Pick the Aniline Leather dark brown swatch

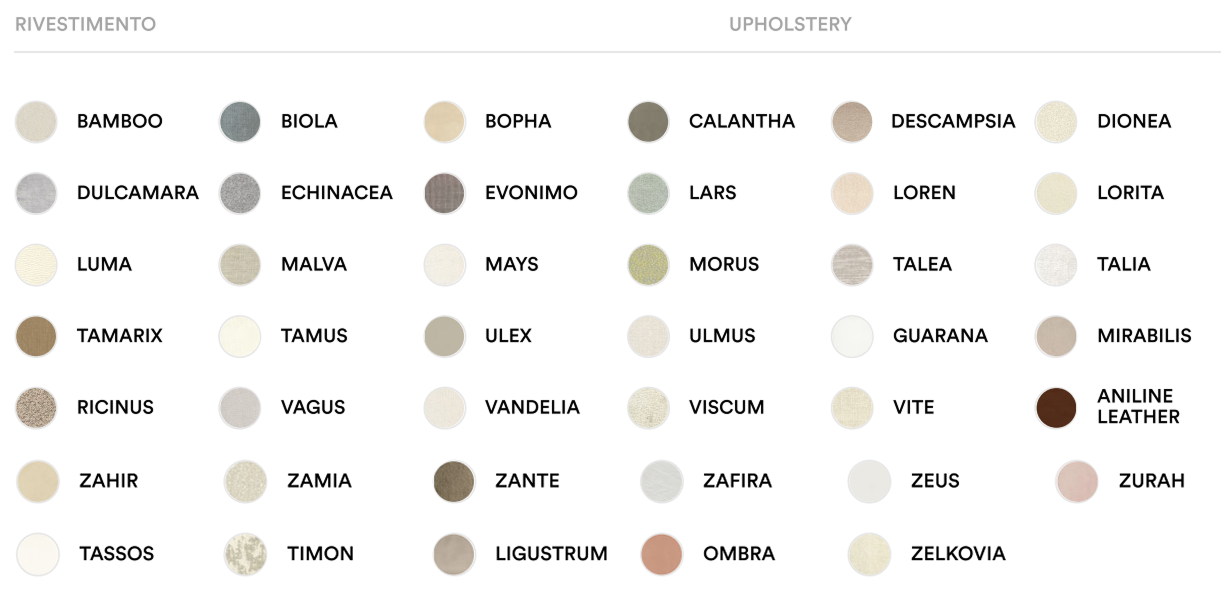(x=1056, y=408)
